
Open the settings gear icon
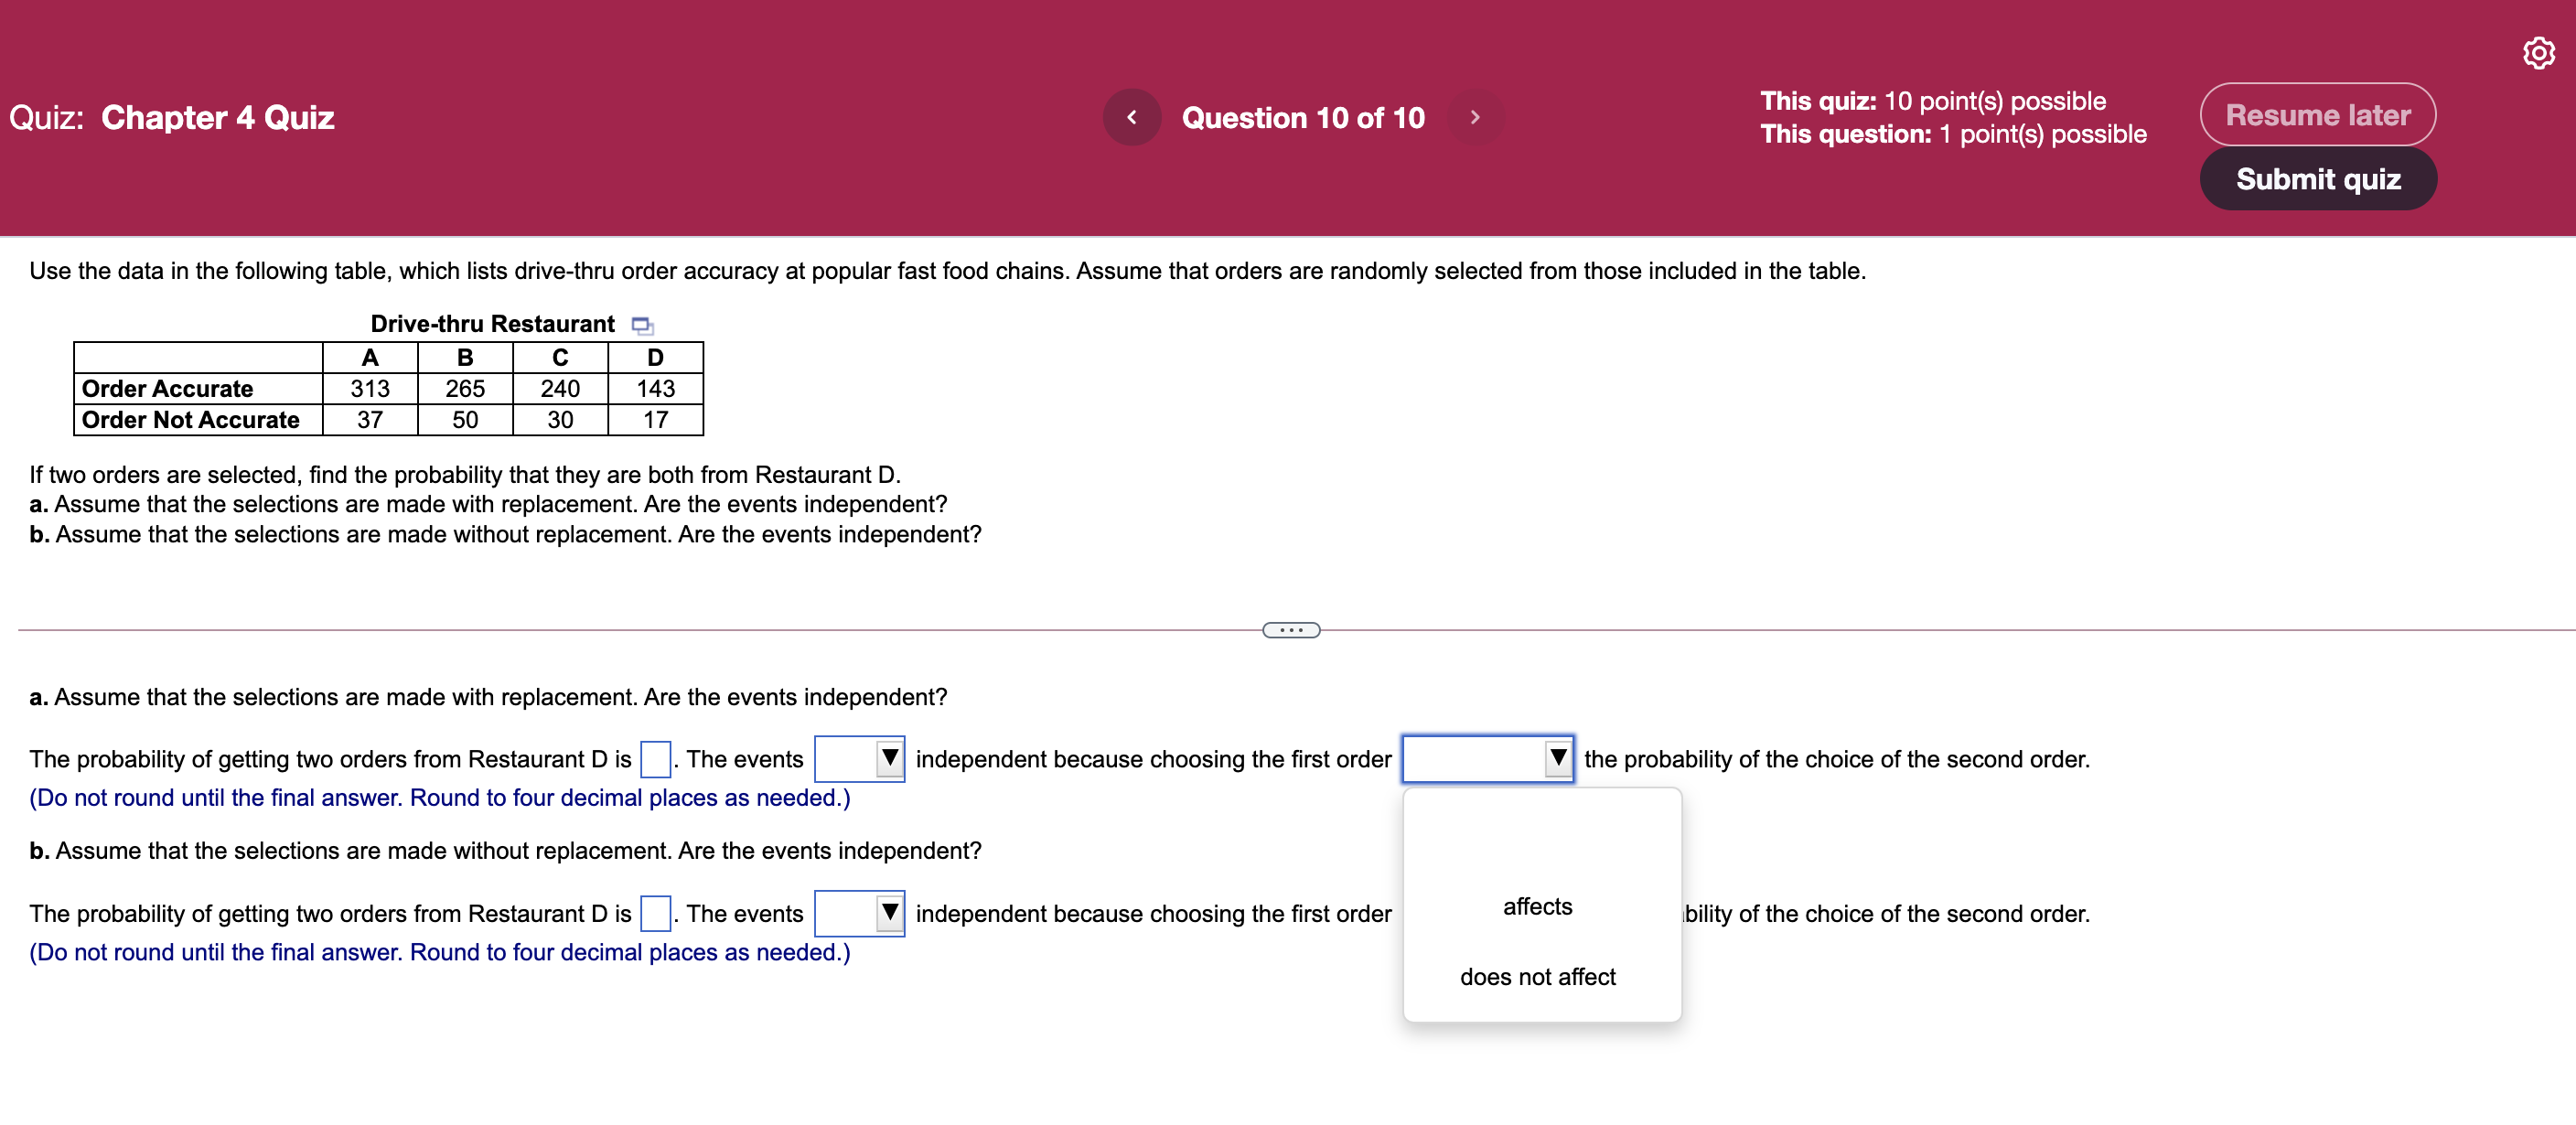[x=2538, y=54]
